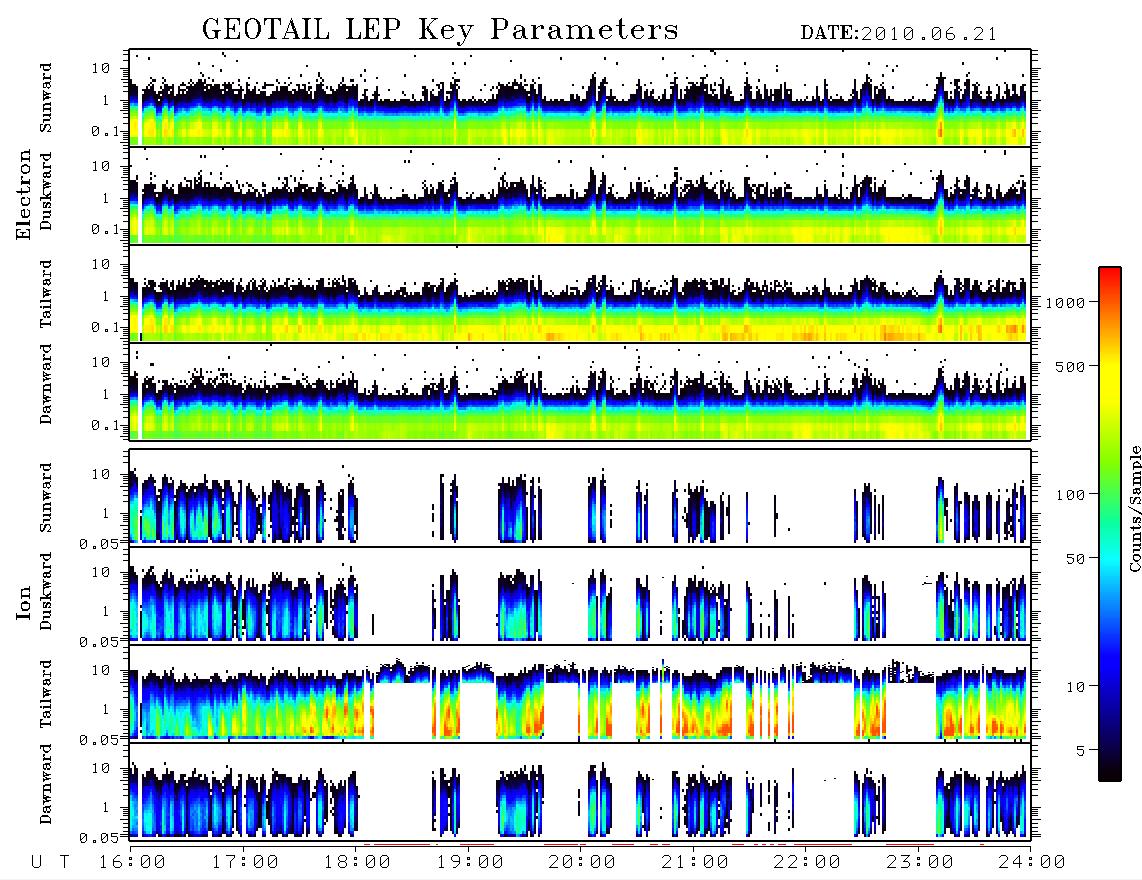Click the Ion "Tailward" panel label
The width and height of the screenshot is (1142, 880).
tap(46, 694)
